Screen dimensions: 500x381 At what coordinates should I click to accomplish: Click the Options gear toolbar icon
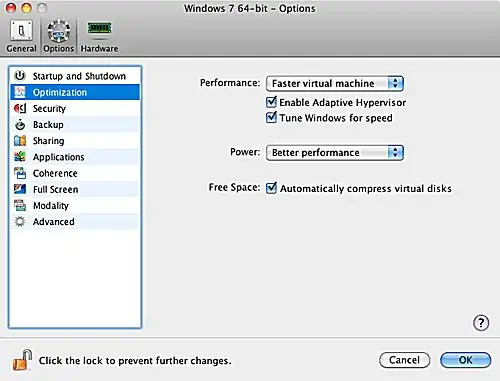(x=59, y=31)
